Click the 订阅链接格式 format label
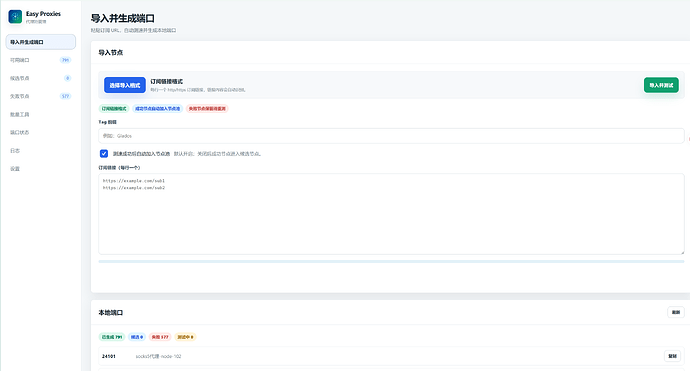Viewport: 690px width, 371px height. [x=166, y=81]
